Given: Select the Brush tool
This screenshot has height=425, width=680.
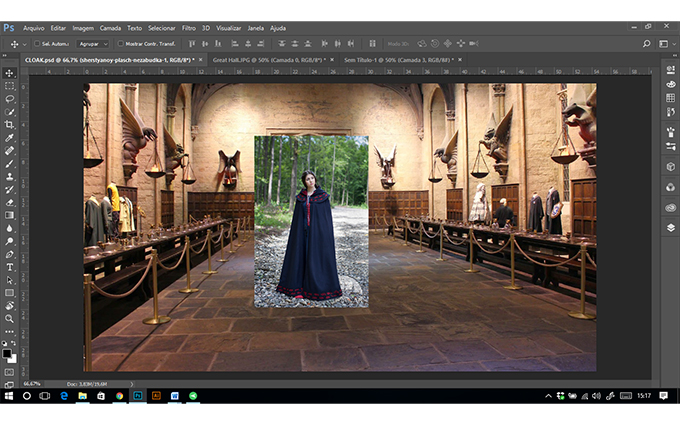Looking at the screenshot, I should 9,164.
